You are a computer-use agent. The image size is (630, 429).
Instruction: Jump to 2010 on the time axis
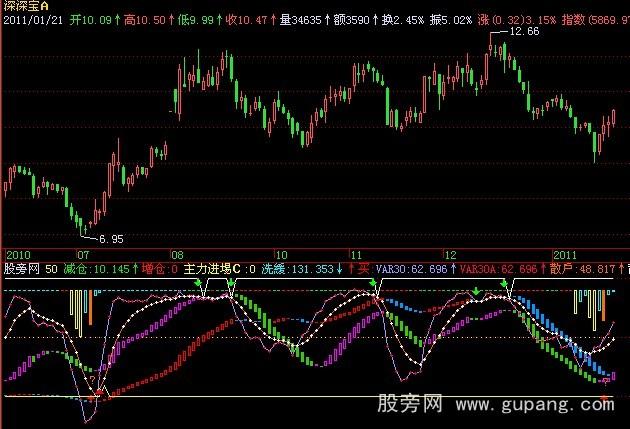[x=18, y=255]
